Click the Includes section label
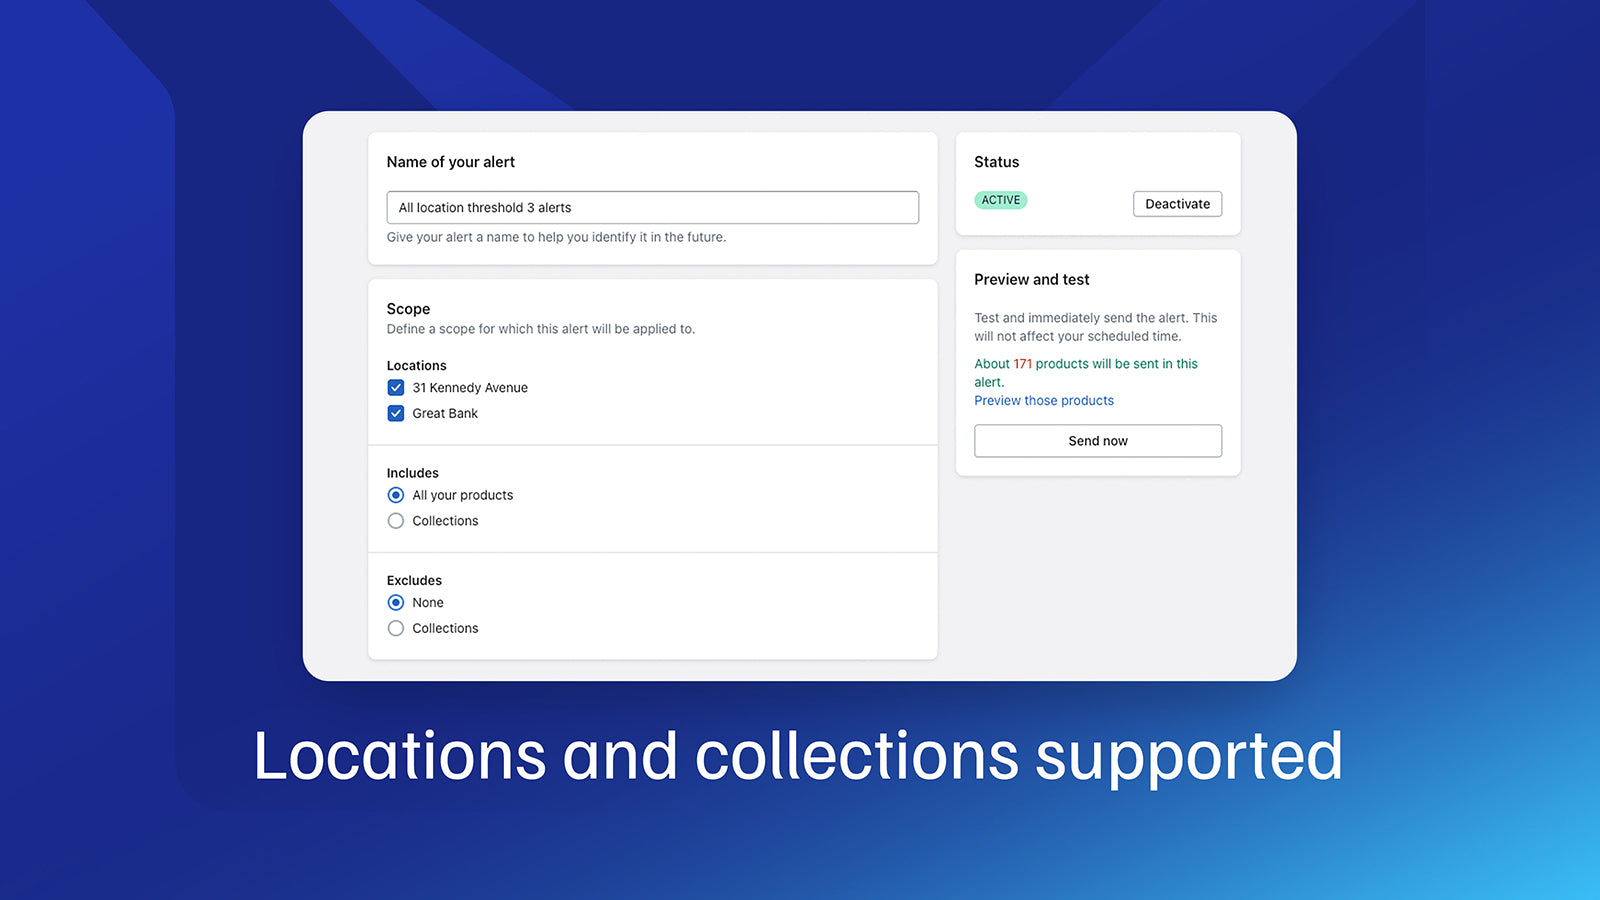This screenshot has width=1600, height=900. [x=412, y=472]
